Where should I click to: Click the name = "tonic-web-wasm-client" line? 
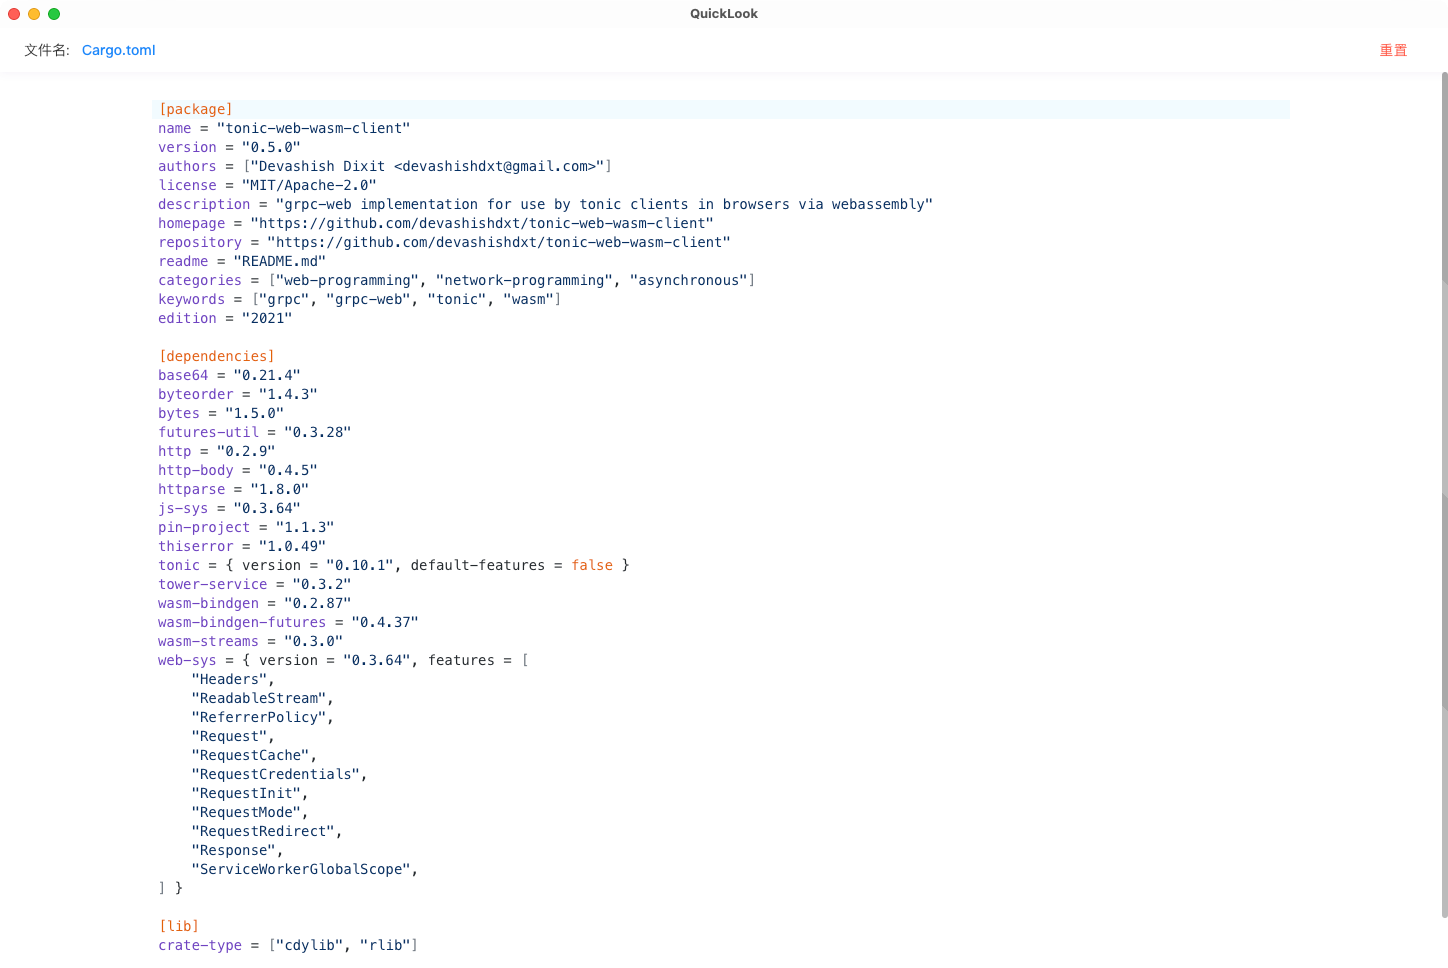(x=284, y=129)
